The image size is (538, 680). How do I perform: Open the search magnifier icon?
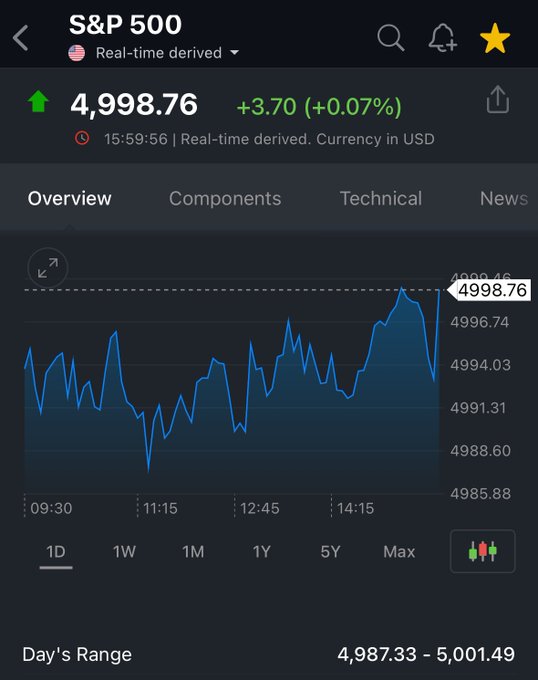tap(391, 38)
